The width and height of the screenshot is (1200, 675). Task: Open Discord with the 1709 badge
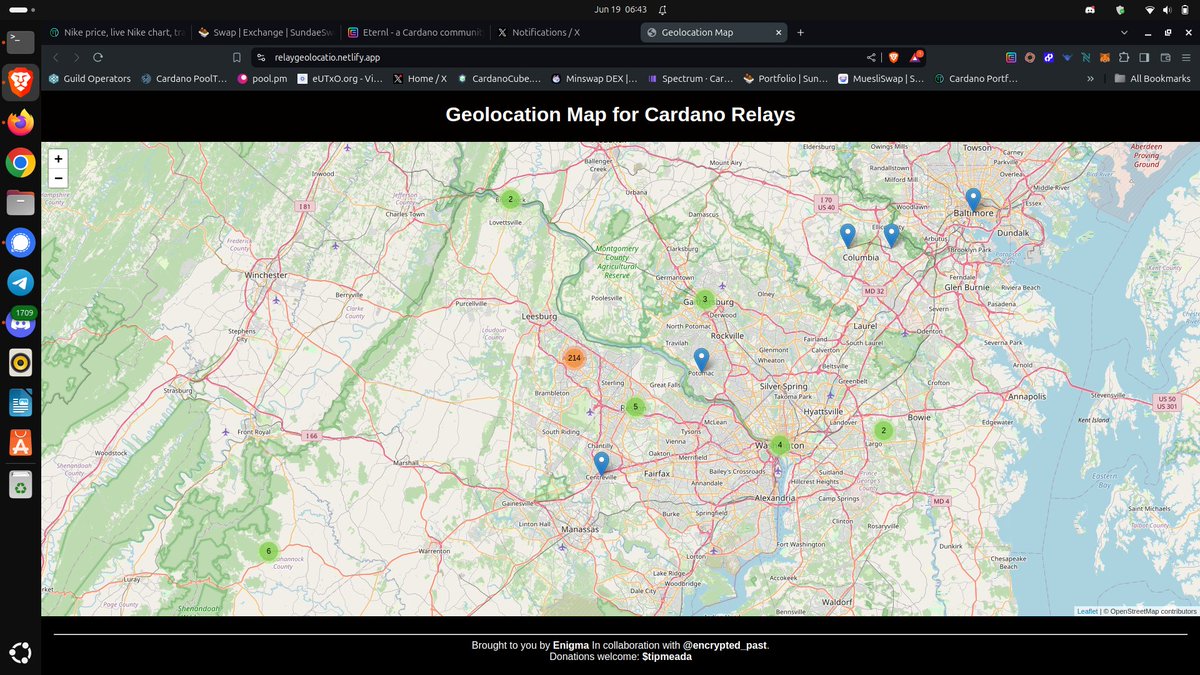(x=20, y=322)
